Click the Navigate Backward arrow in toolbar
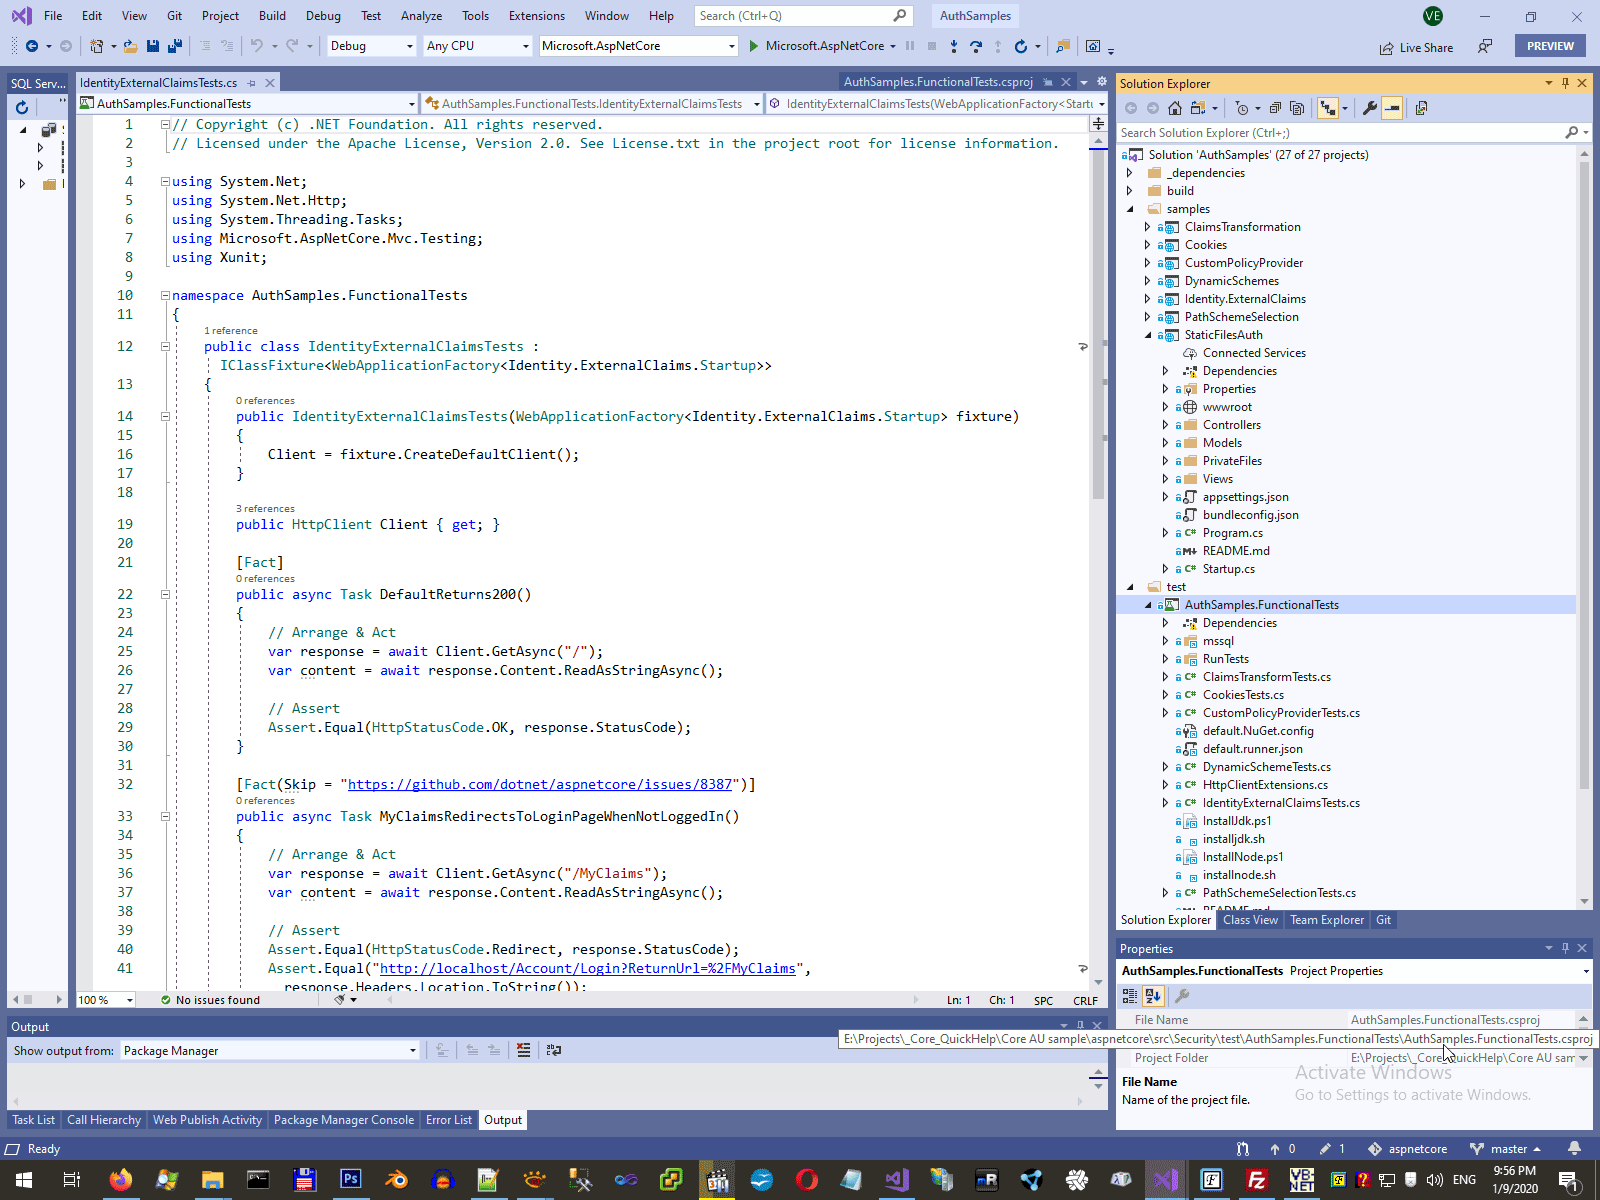 [32, 46]
